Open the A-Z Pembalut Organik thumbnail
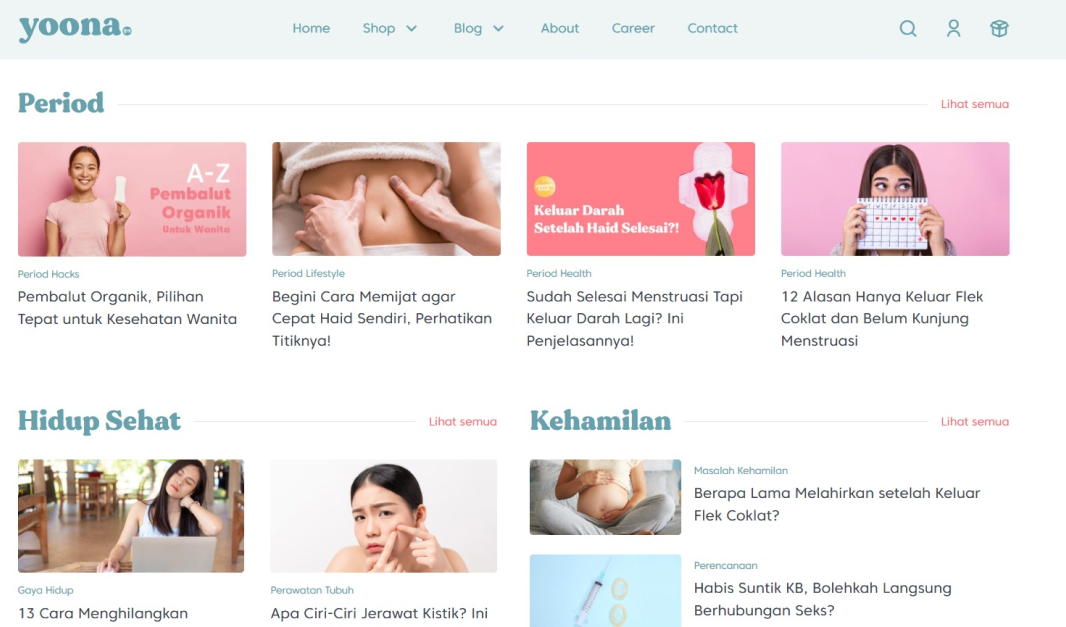This screenshot has height=627, width=1066. (132, 199)
